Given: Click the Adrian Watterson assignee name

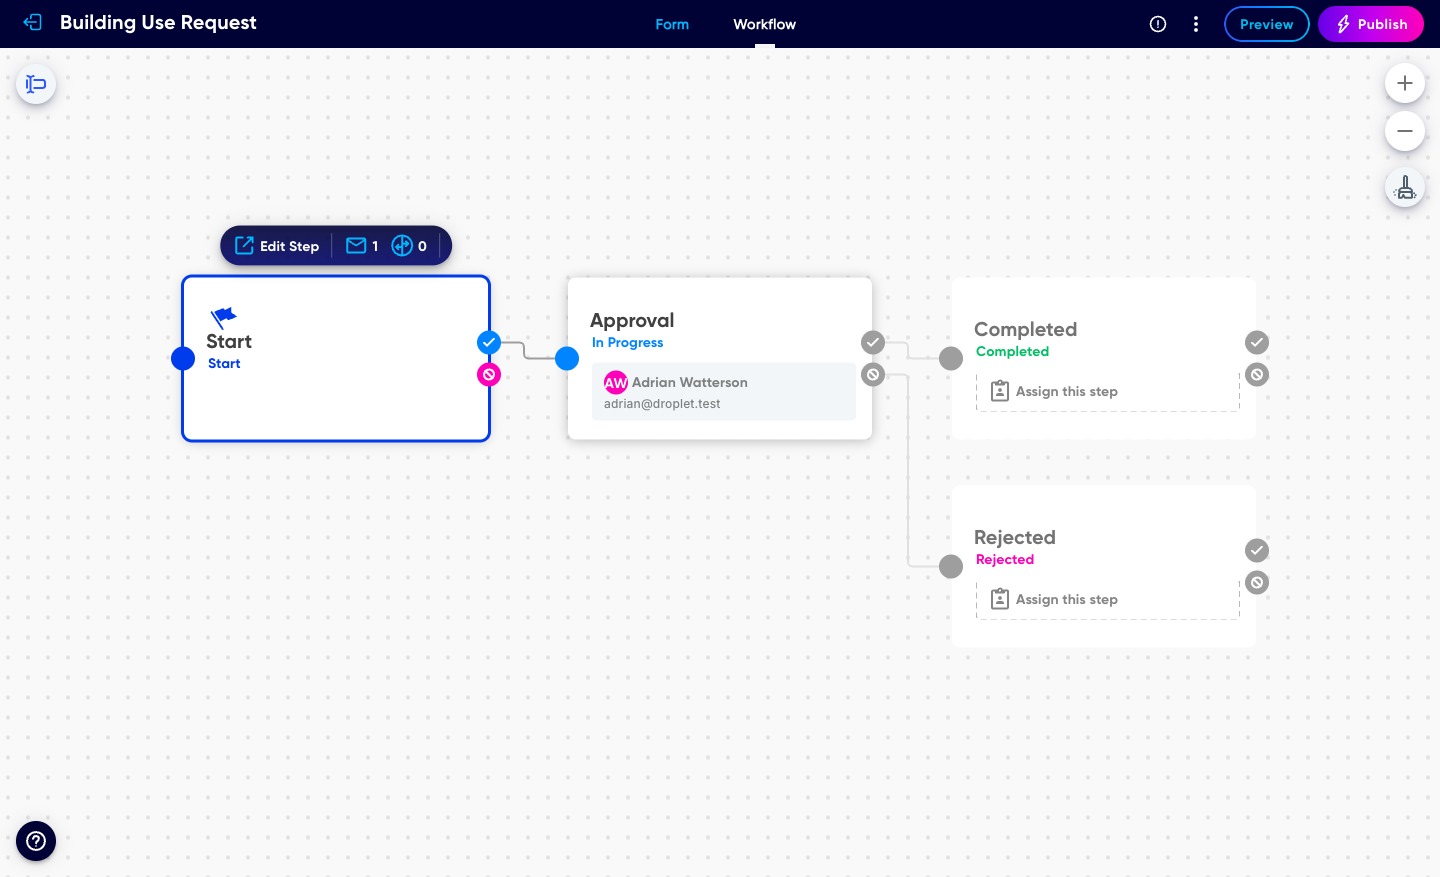Looking at the screenshot, I should (690, 382).
